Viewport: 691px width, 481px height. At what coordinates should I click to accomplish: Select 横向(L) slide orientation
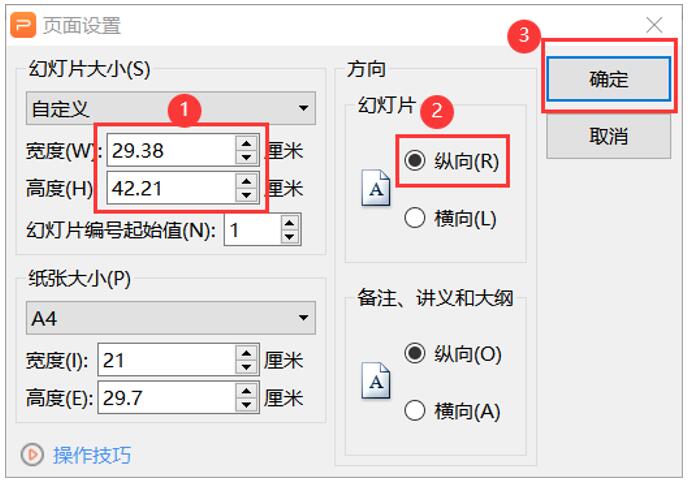(415, 218)
